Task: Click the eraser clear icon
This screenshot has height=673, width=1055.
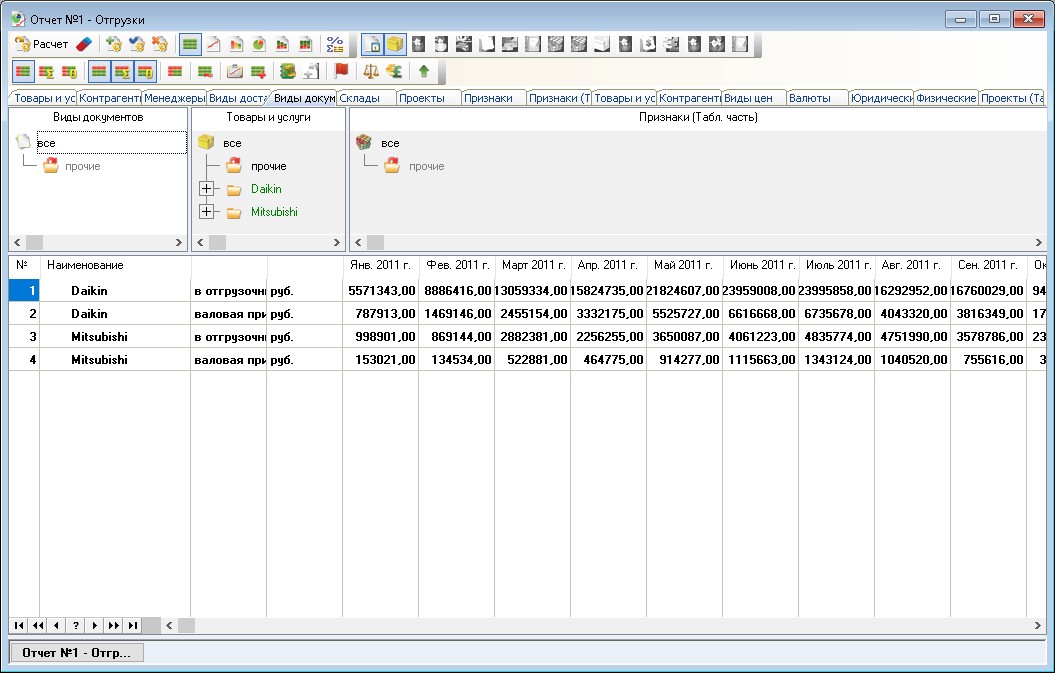Action: 84,44
